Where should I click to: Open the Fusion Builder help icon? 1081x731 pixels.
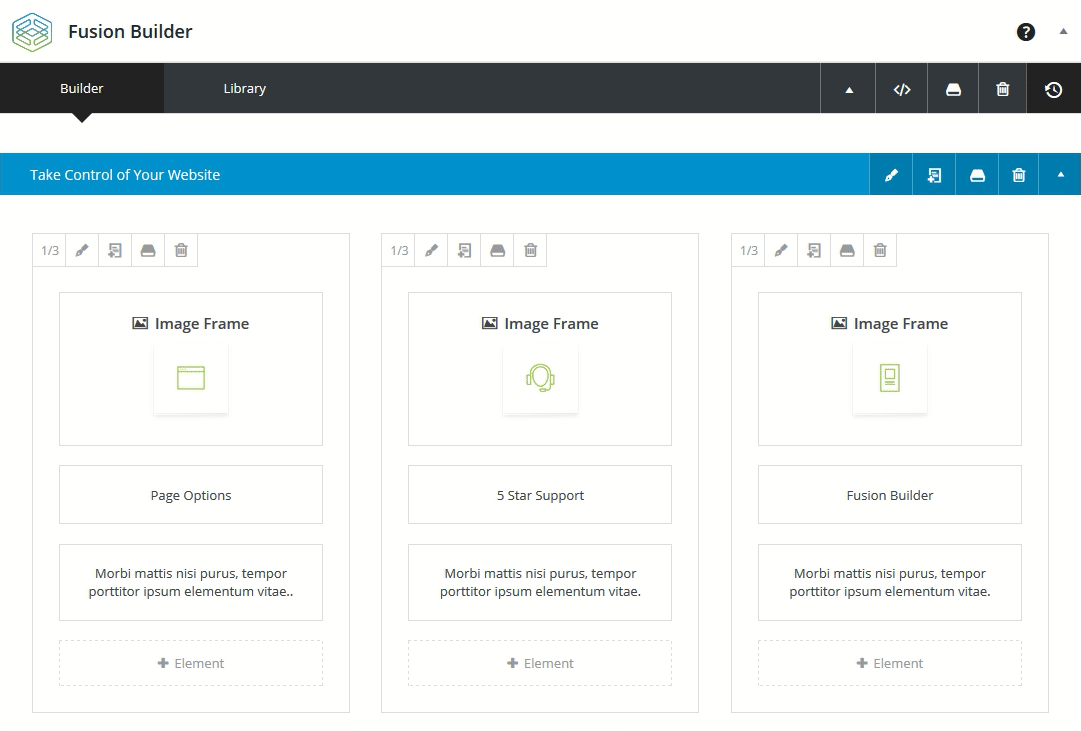click(1025, 32)
